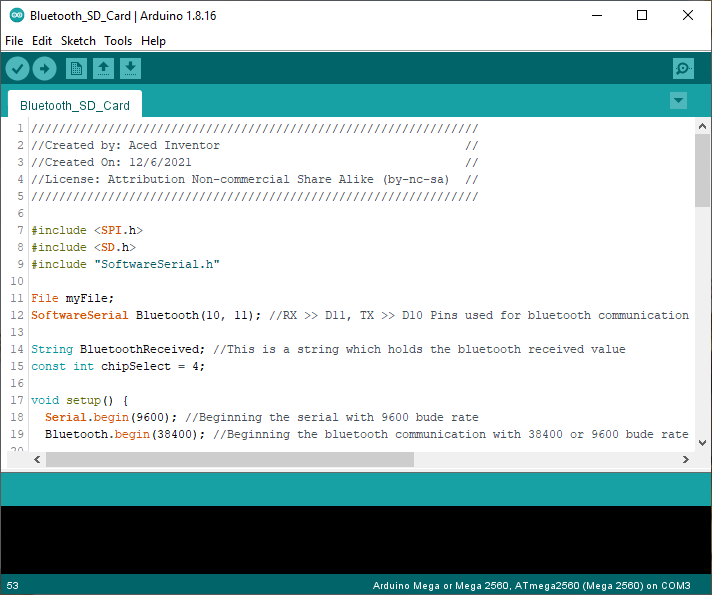Open the Serial Monitor magnifier icon
The height and width of the screenshot is (595, 712).
pyautogui.click(x=683, y=69)
